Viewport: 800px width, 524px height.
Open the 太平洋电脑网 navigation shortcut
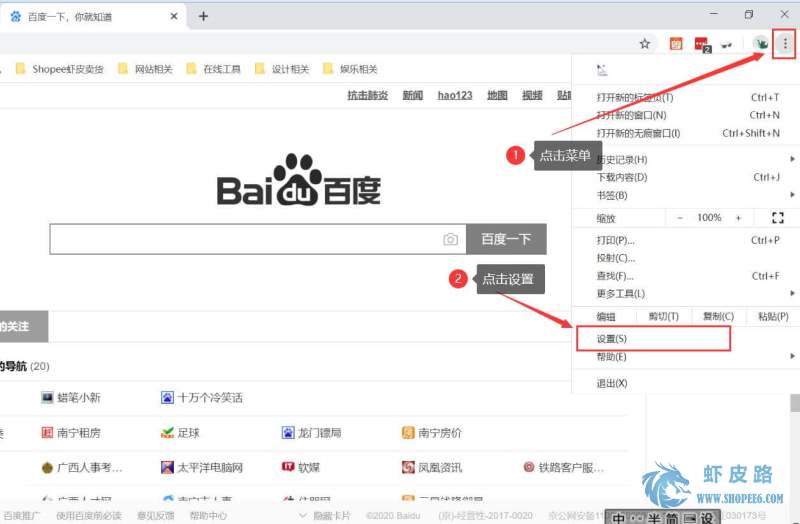click(202, 467)
